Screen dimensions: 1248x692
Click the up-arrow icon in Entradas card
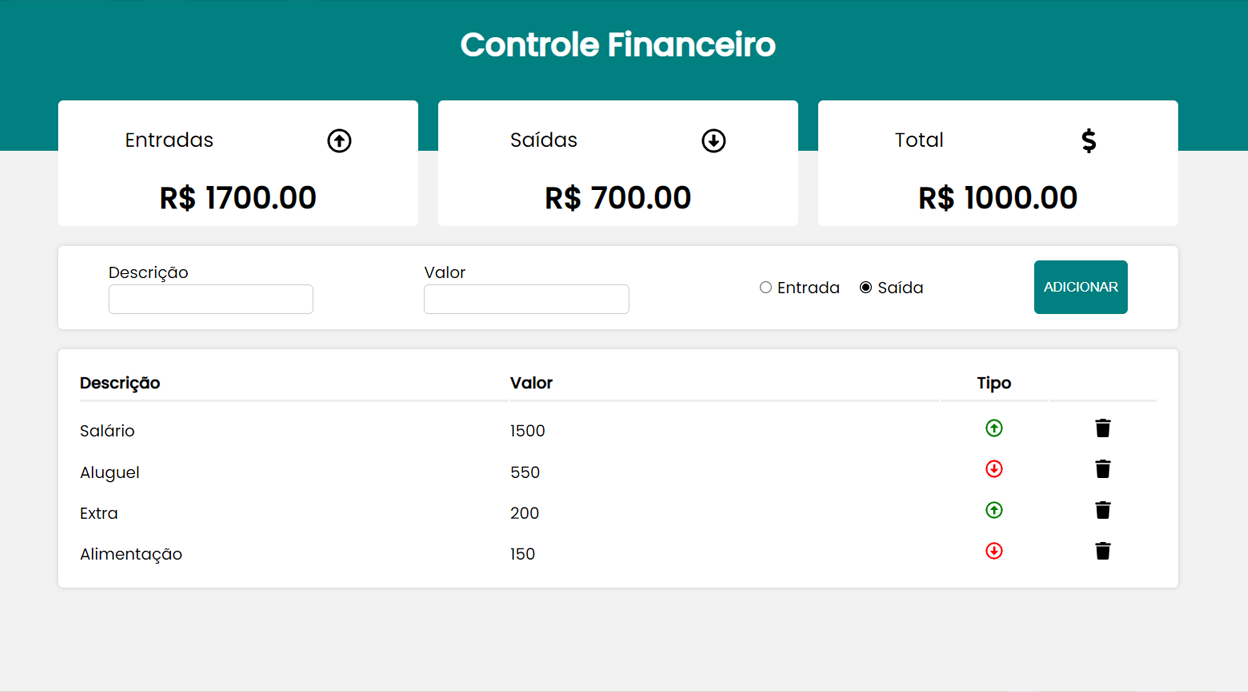tap(340, 141)
